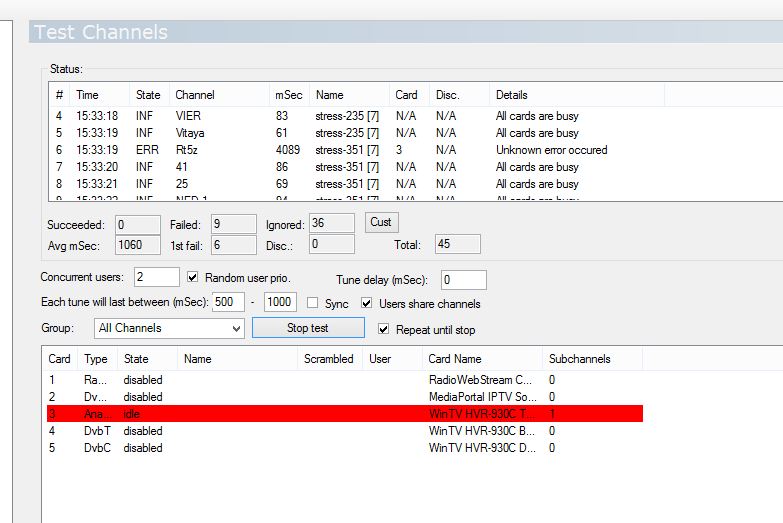This screenshot has width=783, height=523.
Task: Click the Stop test button
Action: (308, 328)
